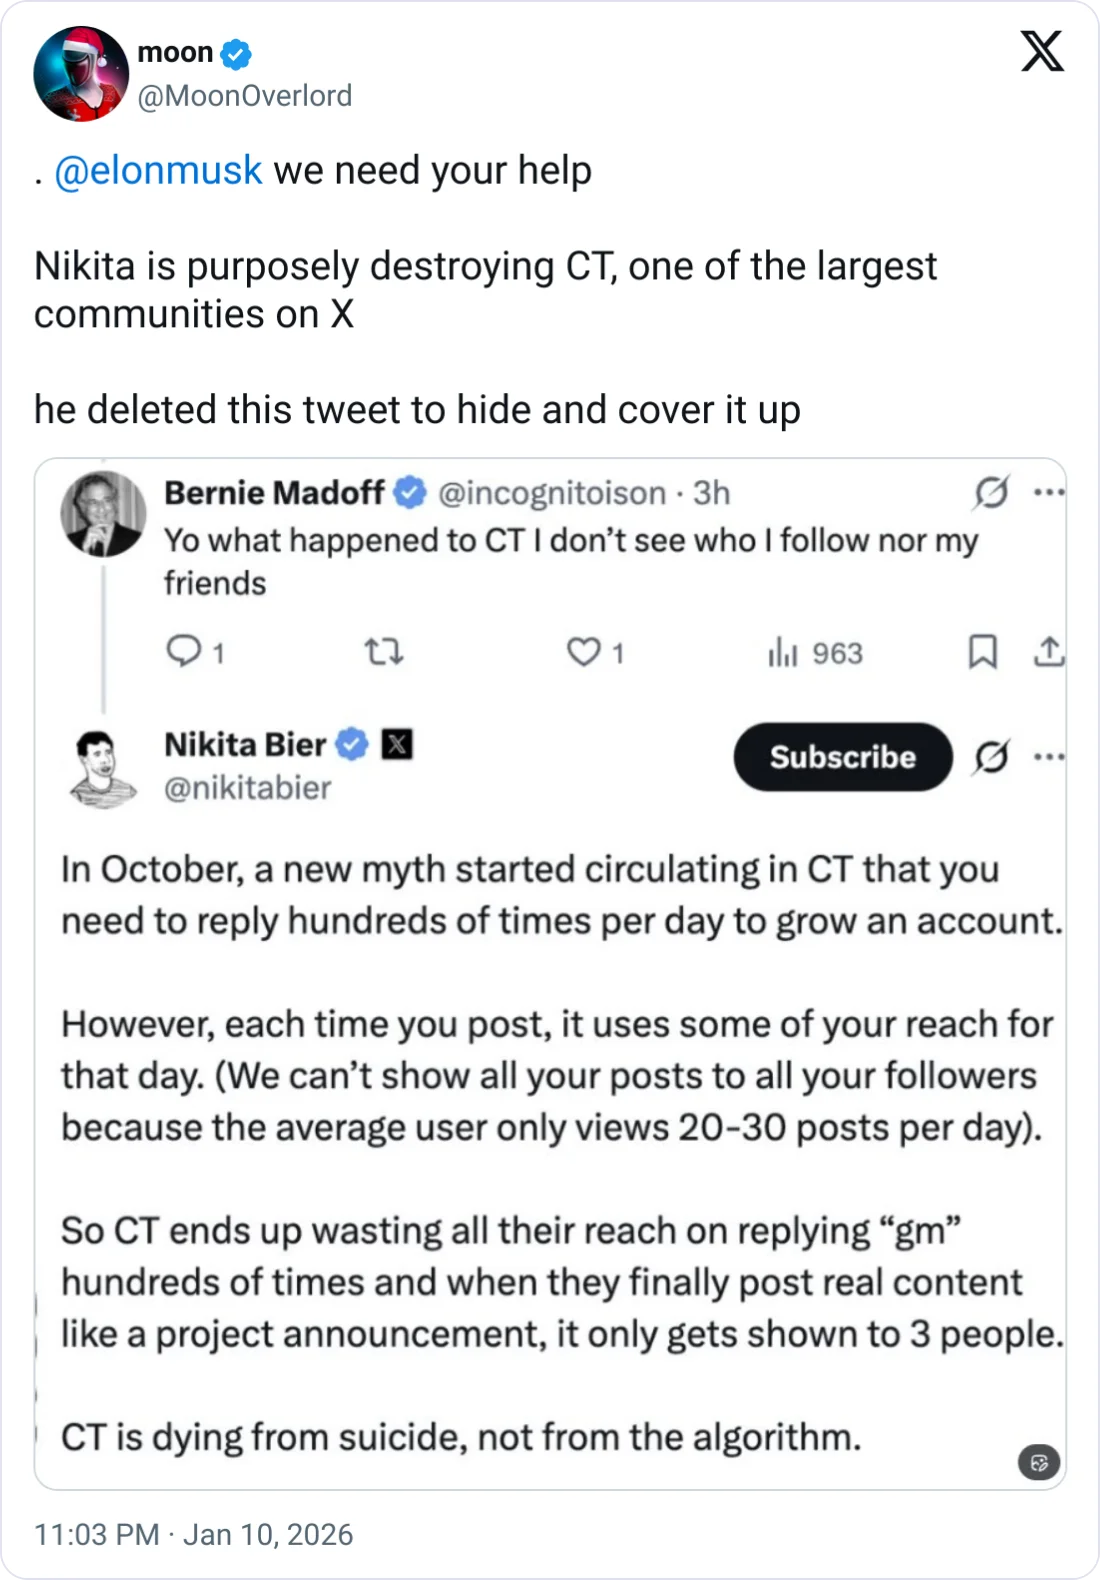Screen dimensions: 1100x1580
Task: Click Grok icon next to Subscribe button
Action: (991, 757)
